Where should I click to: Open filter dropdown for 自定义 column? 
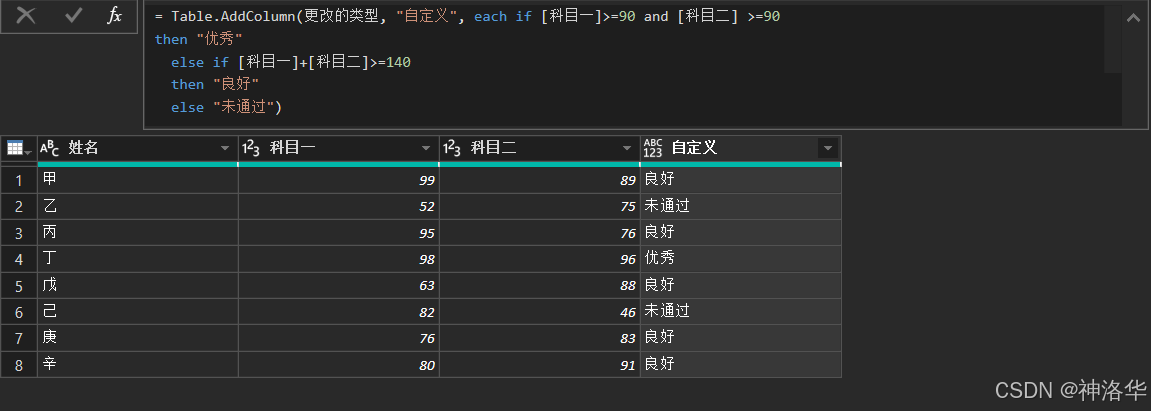[x=828, y=148]
